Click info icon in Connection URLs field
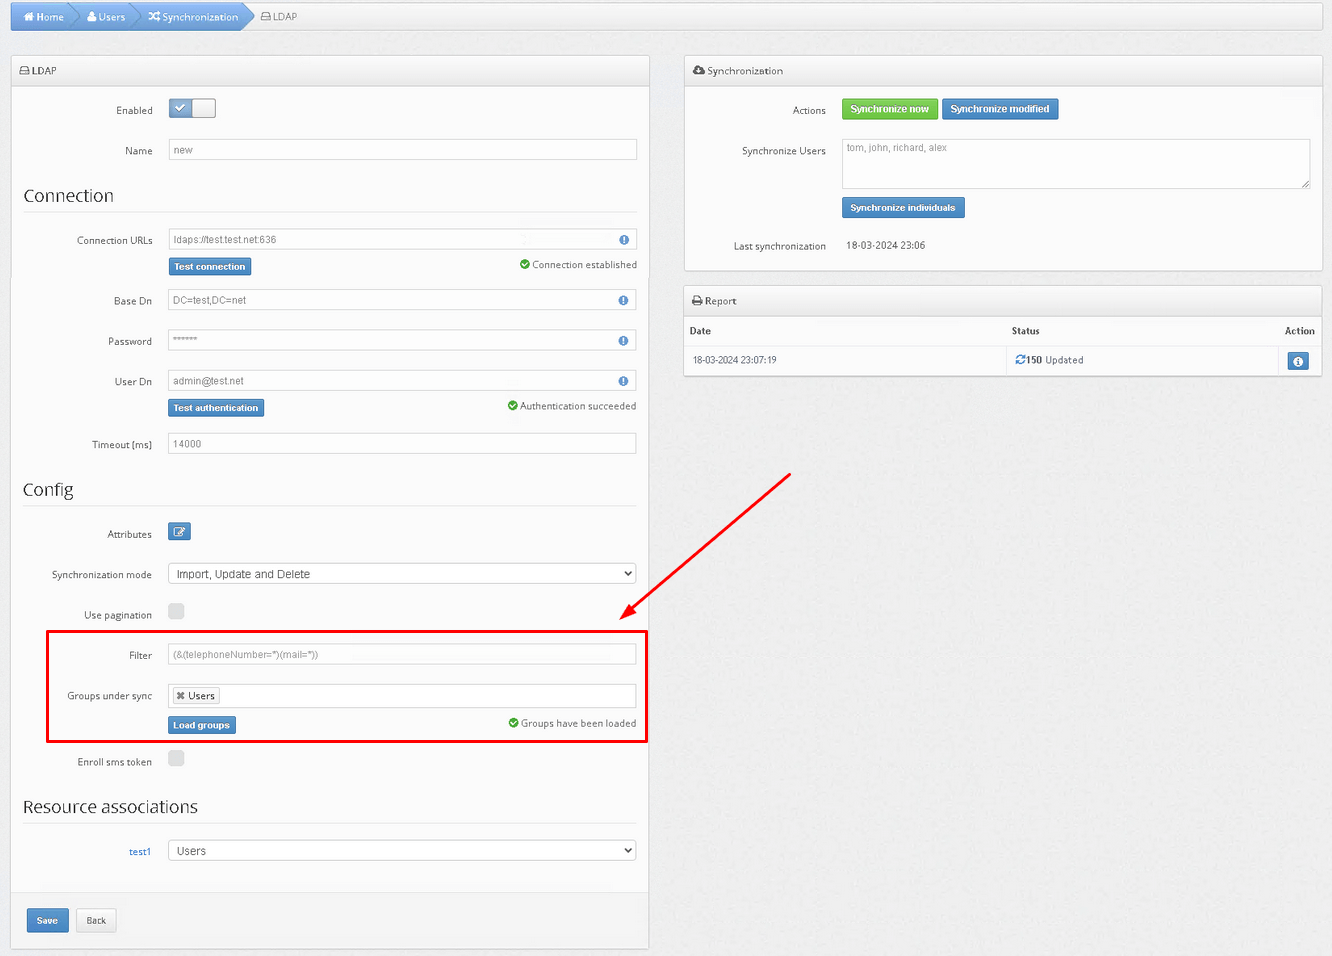 (x=624, y=240)
